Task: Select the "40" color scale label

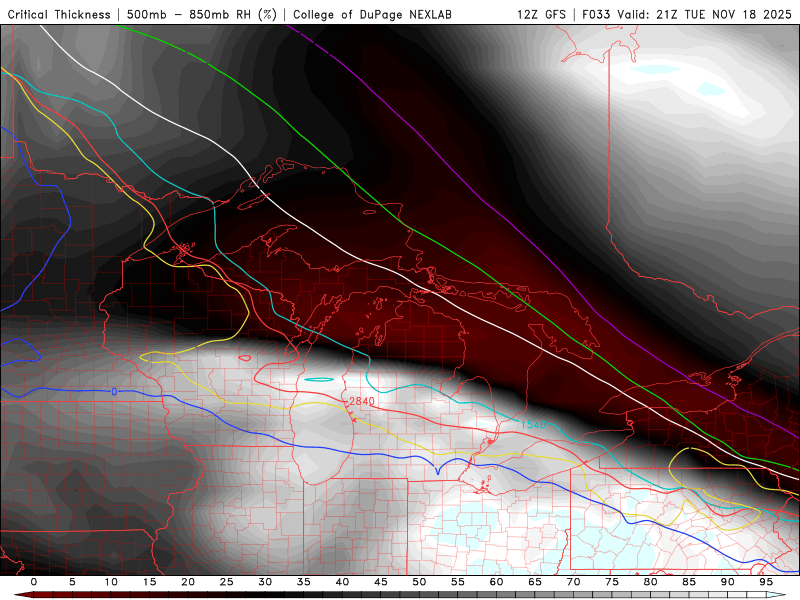Action: click(x=342, y=582)
